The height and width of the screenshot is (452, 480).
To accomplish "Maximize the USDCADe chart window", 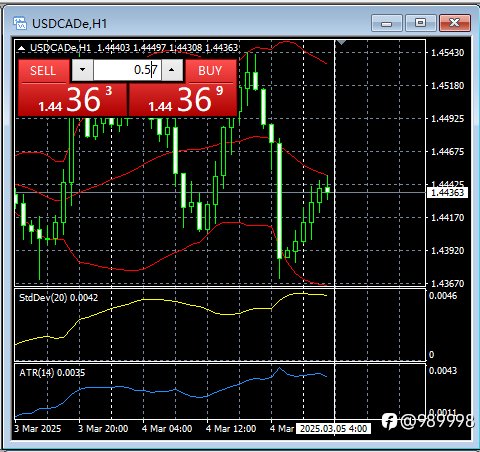I will coord(421,23).
